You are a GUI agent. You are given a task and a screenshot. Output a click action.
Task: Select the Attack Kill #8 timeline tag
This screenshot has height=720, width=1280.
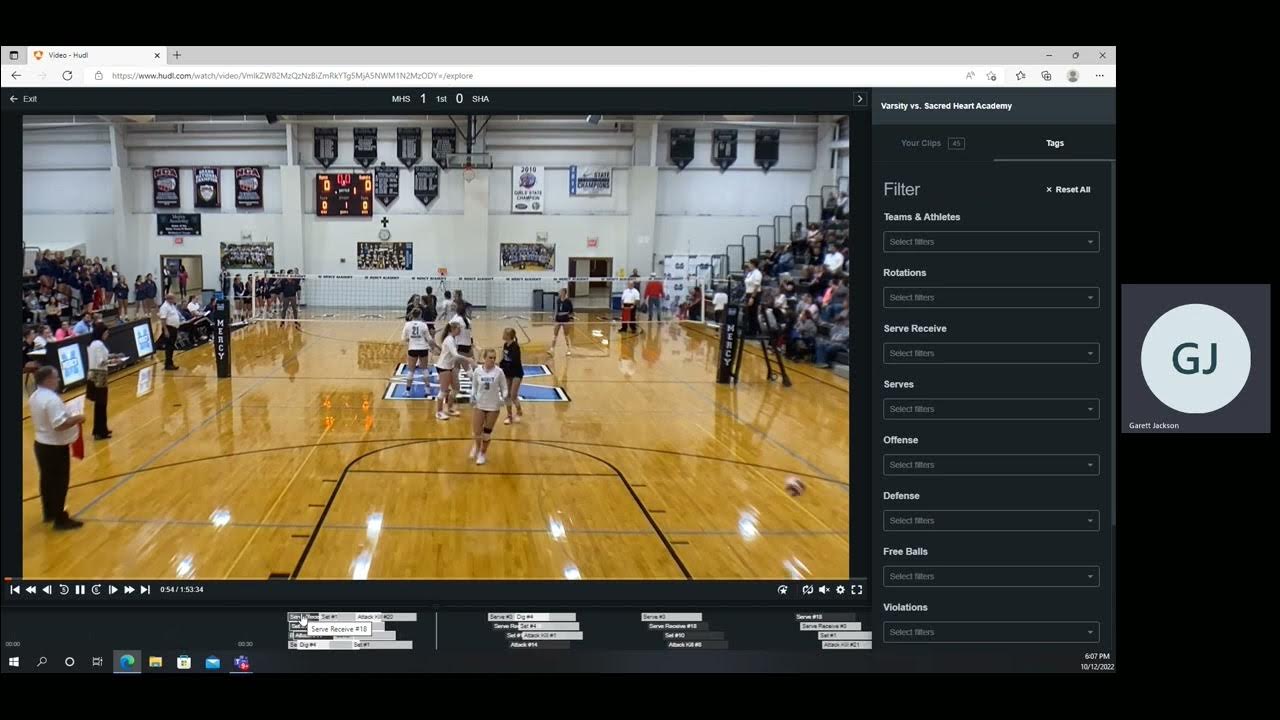click(x=697, y=645)
